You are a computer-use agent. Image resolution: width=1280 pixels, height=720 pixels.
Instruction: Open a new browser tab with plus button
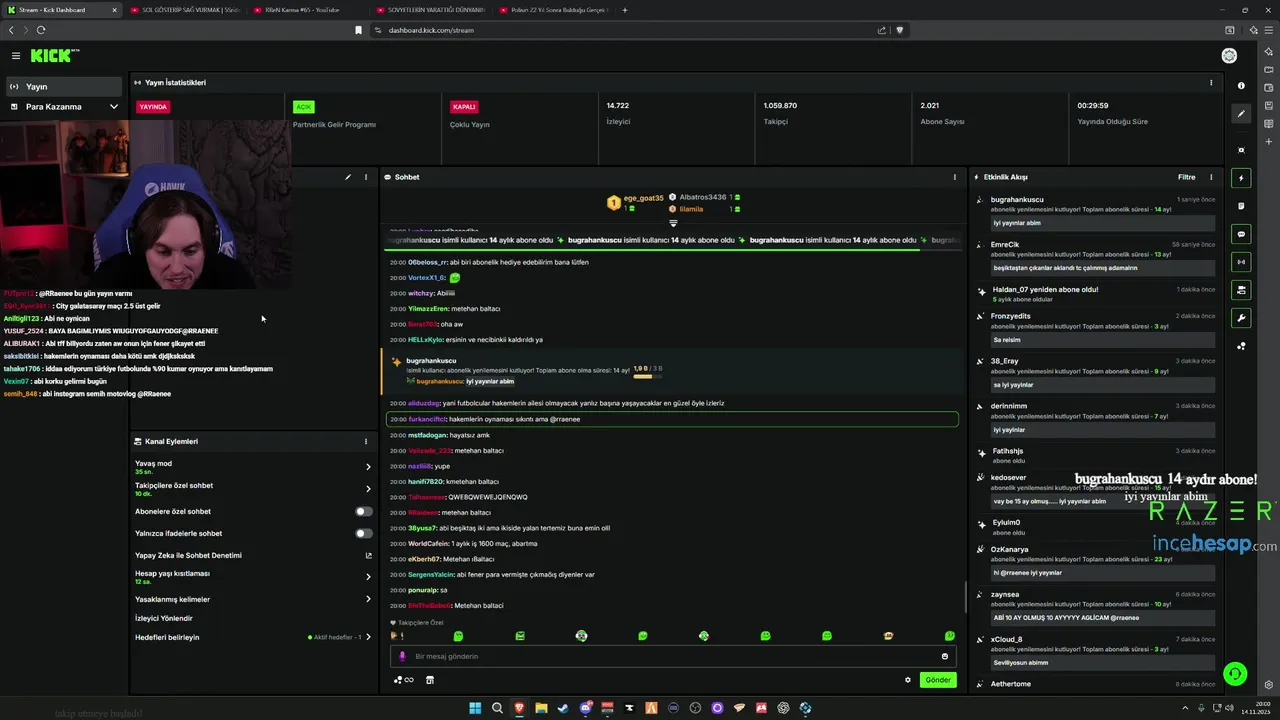[x=625, y=10]
